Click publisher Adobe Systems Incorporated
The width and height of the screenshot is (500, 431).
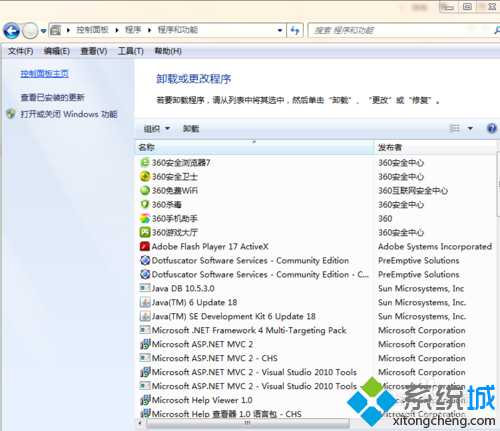pos(435,247)
